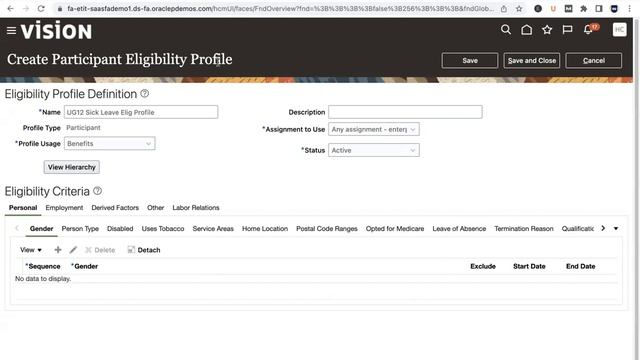Open the View menu dropdown
Screen dimensions: 640x360
tap(31, 250)
